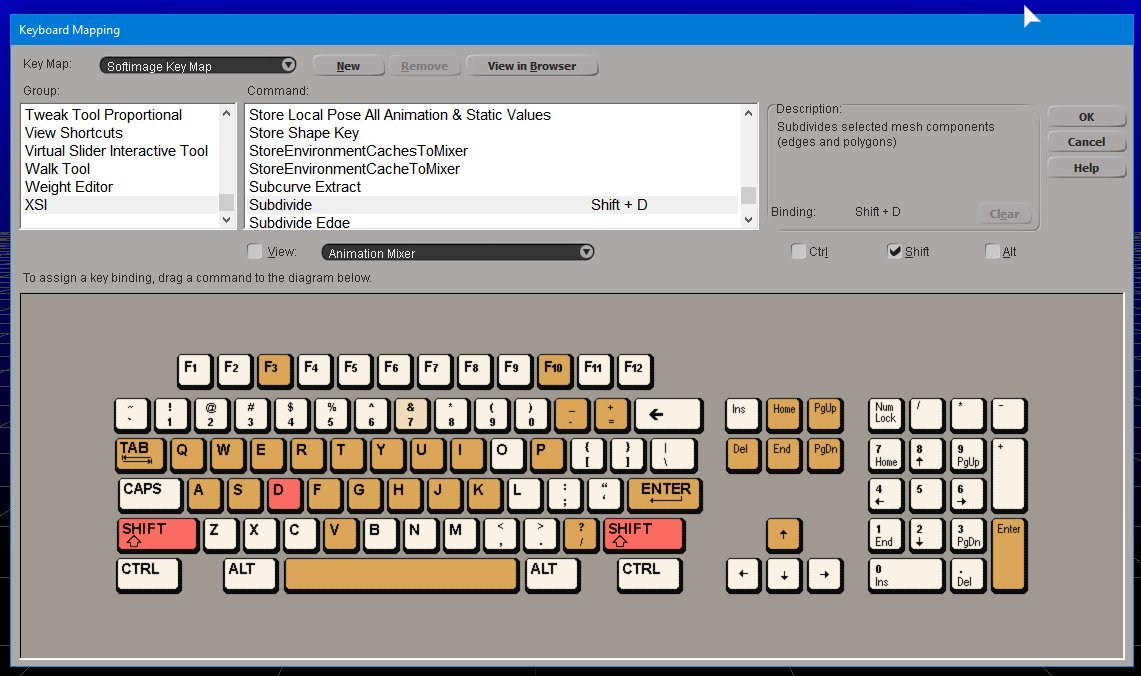Click the numpad 0 Ins key
Viewport: 1141px width, 676px height.
coord(906,574)
